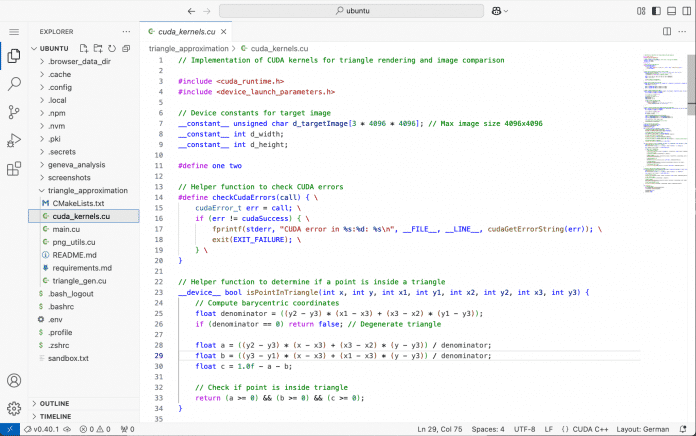Click triangle_approximation breadcrumb segment

point(188,48)
